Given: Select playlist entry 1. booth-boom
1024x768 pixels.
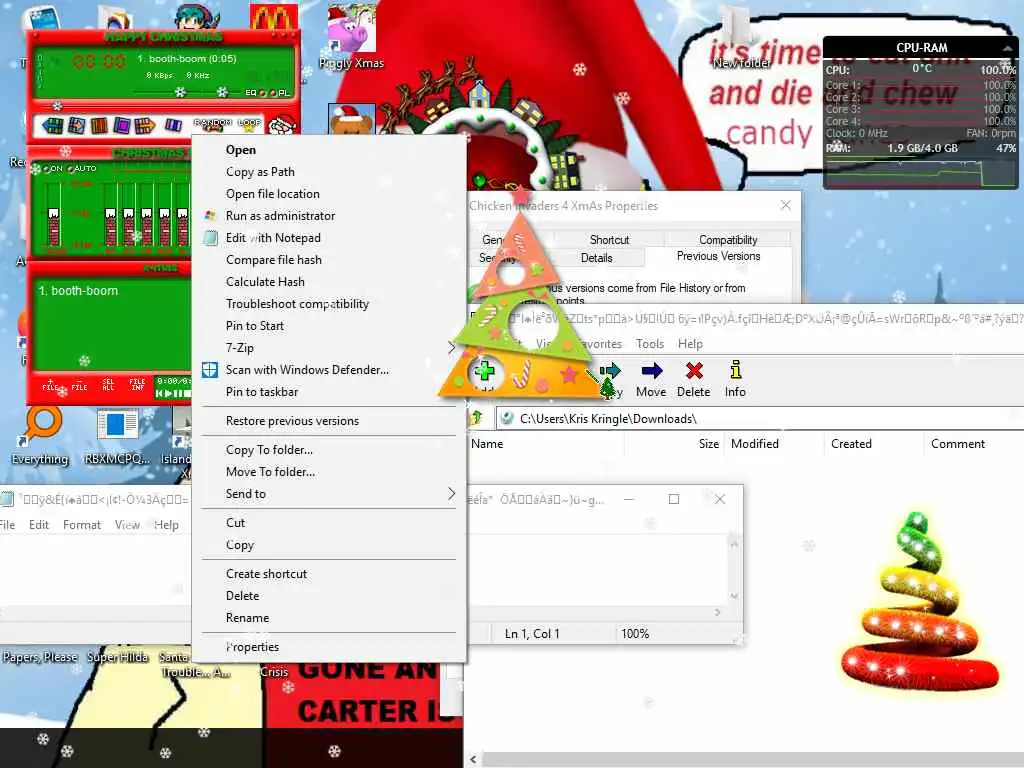Looking at the screenshot, I should (78, 291).
